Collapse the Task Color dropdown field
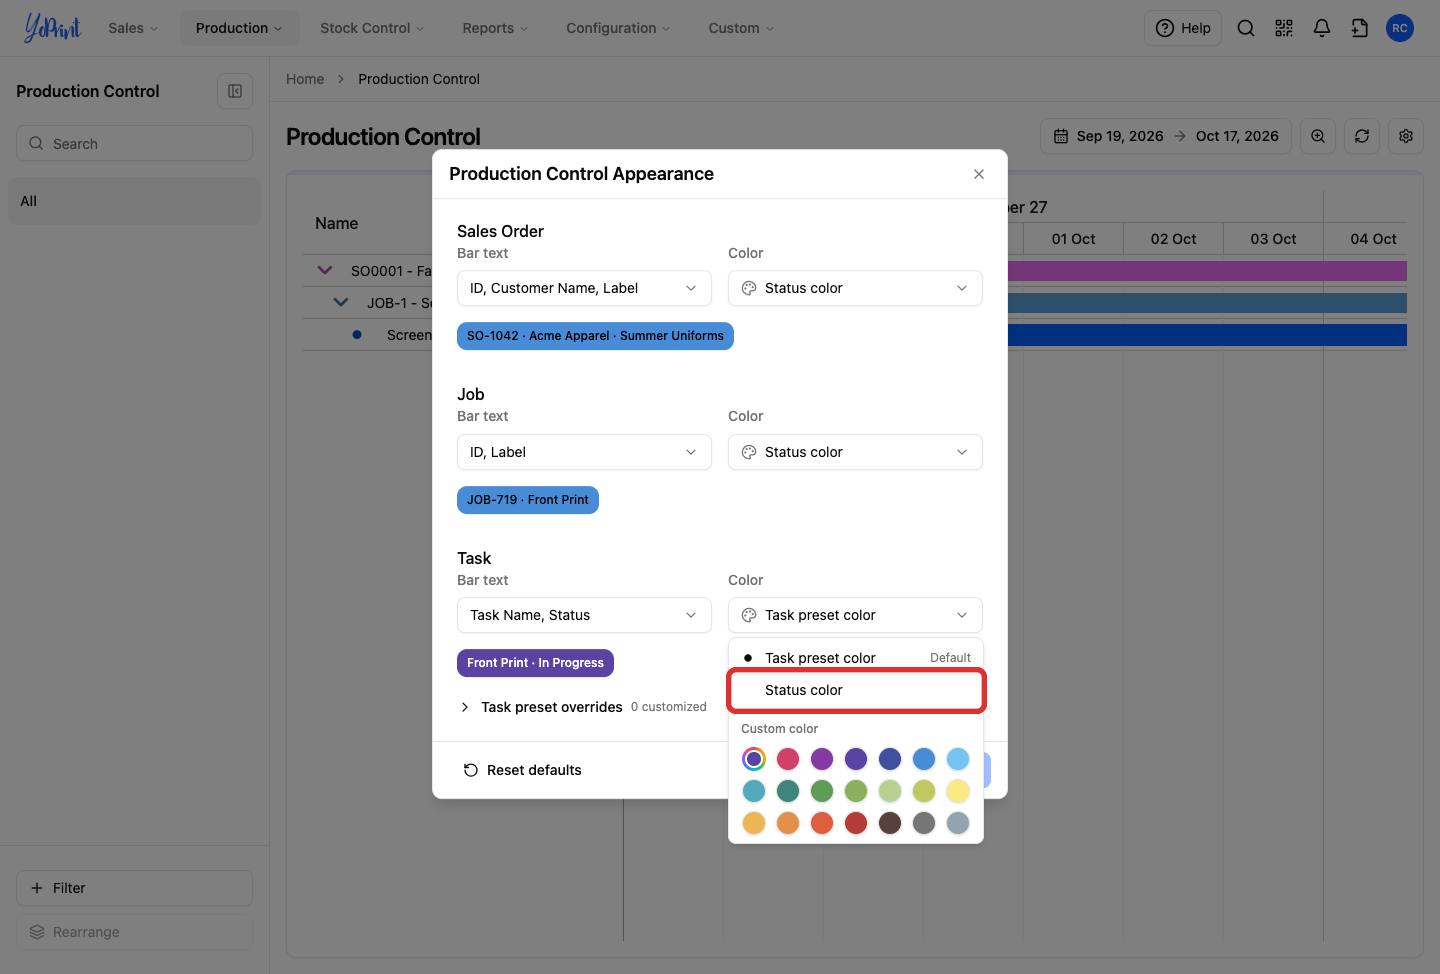The image size is (1440, 974). point(855,615)
